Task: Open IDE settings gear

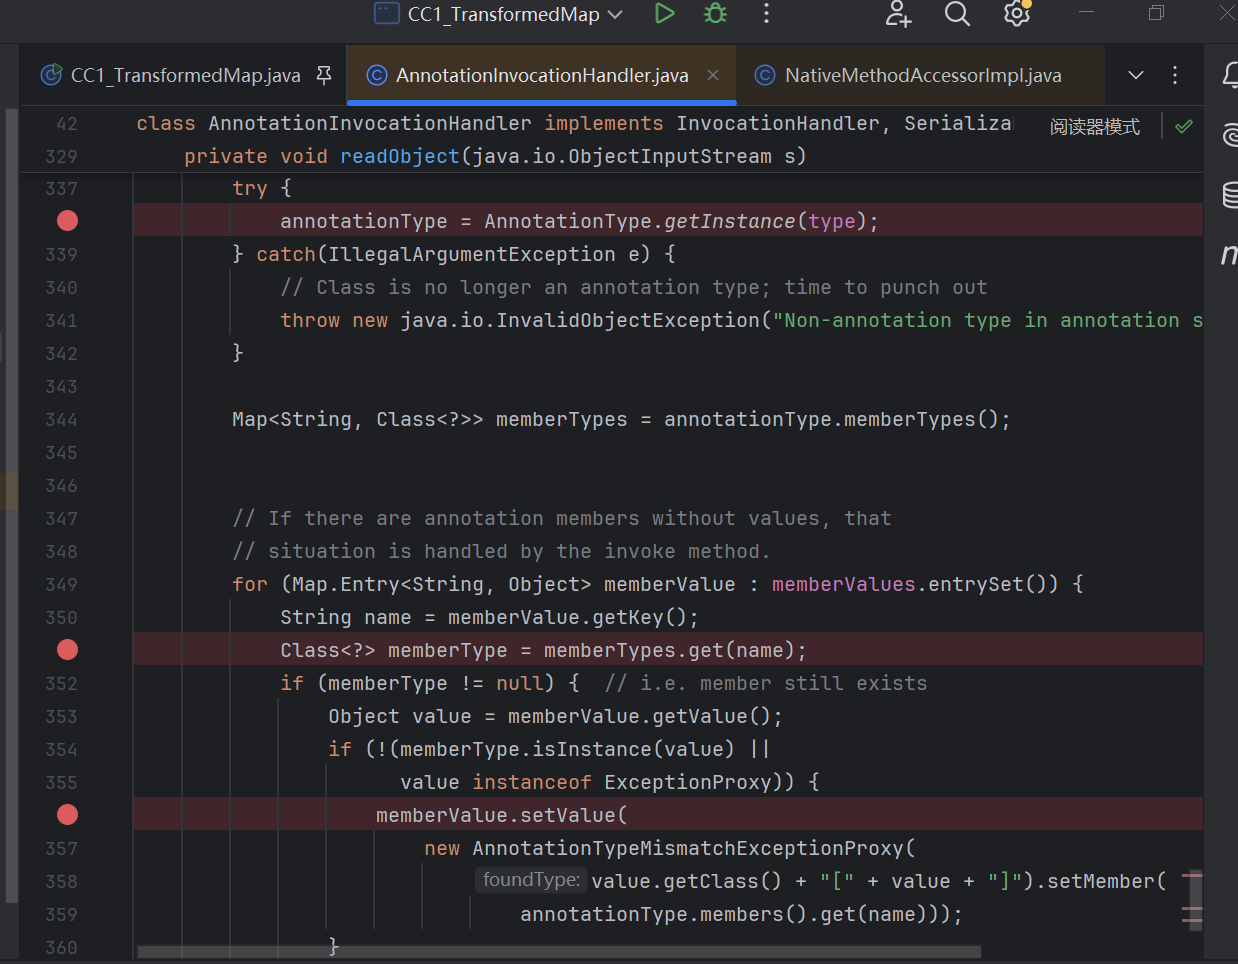Action: click(x=1017, y=14)
